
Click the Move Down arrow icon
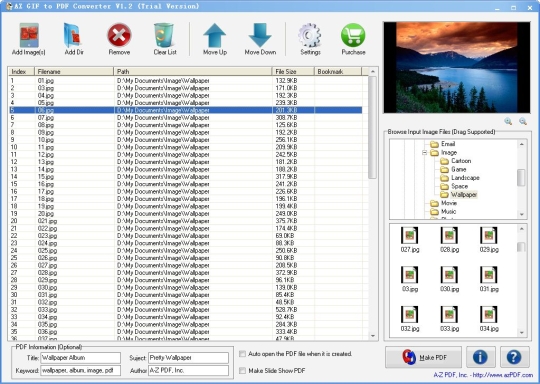point(260,35)
